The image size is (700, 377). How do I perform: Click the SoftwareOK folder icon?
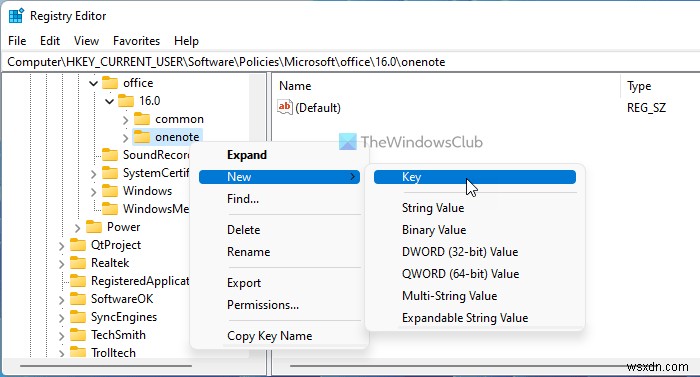(x=78, y=299)
